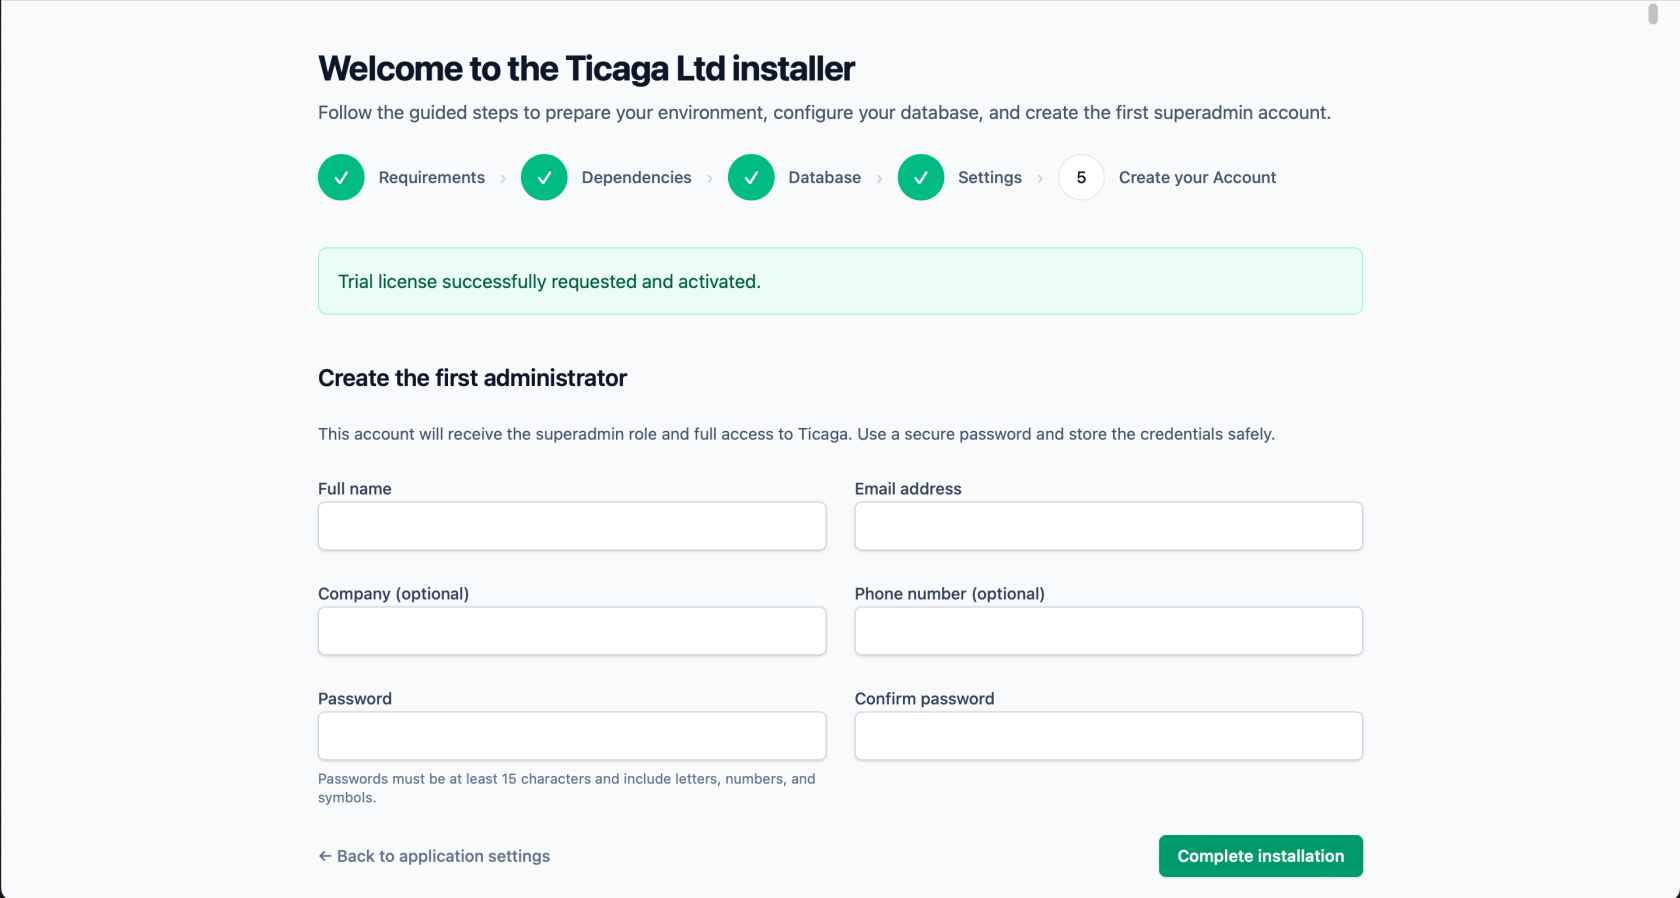This screenshot has width=1680, height=898.
Task: Select the Database step label
Action: (824, 177)
